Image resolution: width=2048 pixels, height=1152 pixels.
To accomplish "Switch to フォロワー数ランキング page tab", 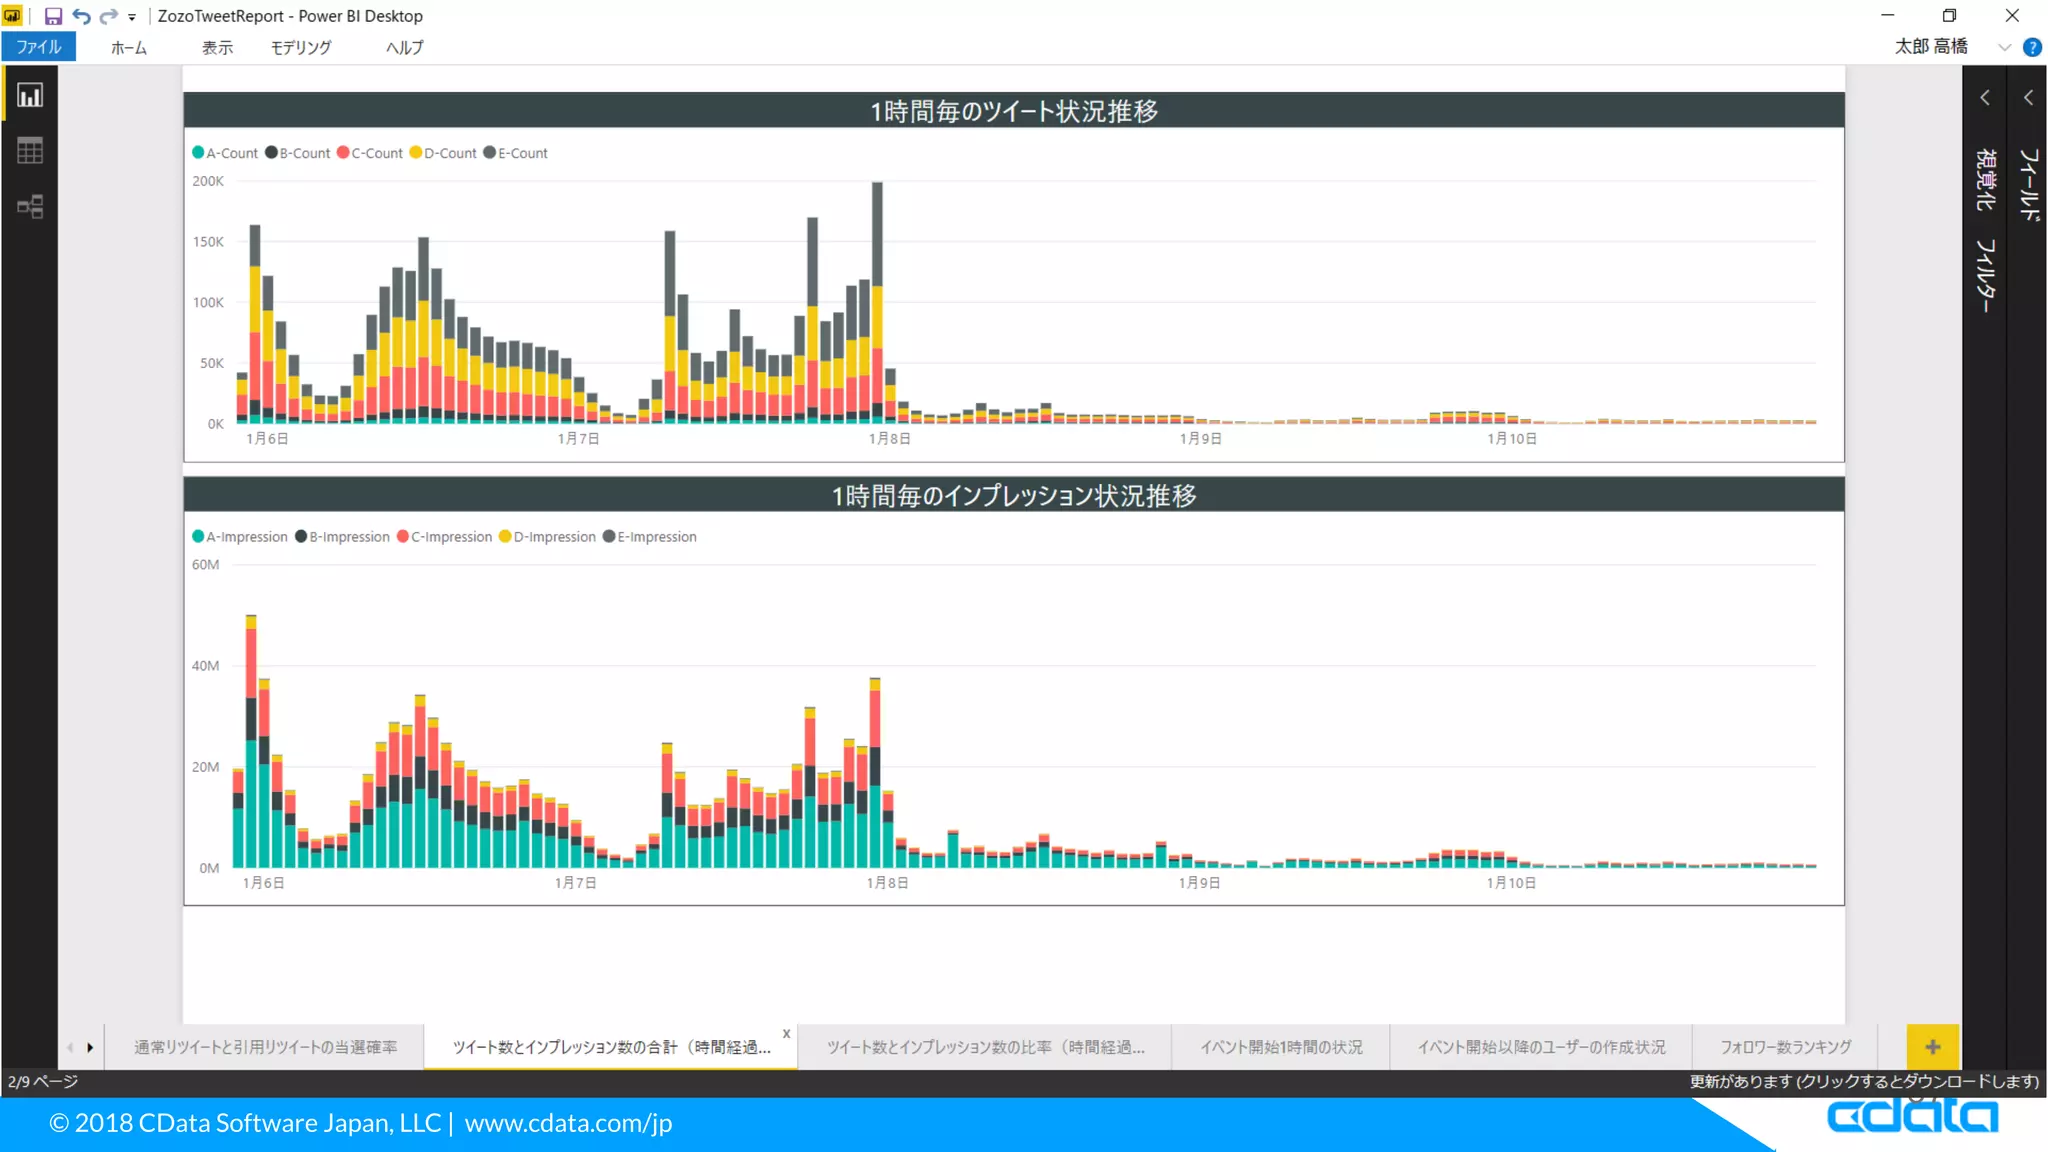I will 1785,1046.
